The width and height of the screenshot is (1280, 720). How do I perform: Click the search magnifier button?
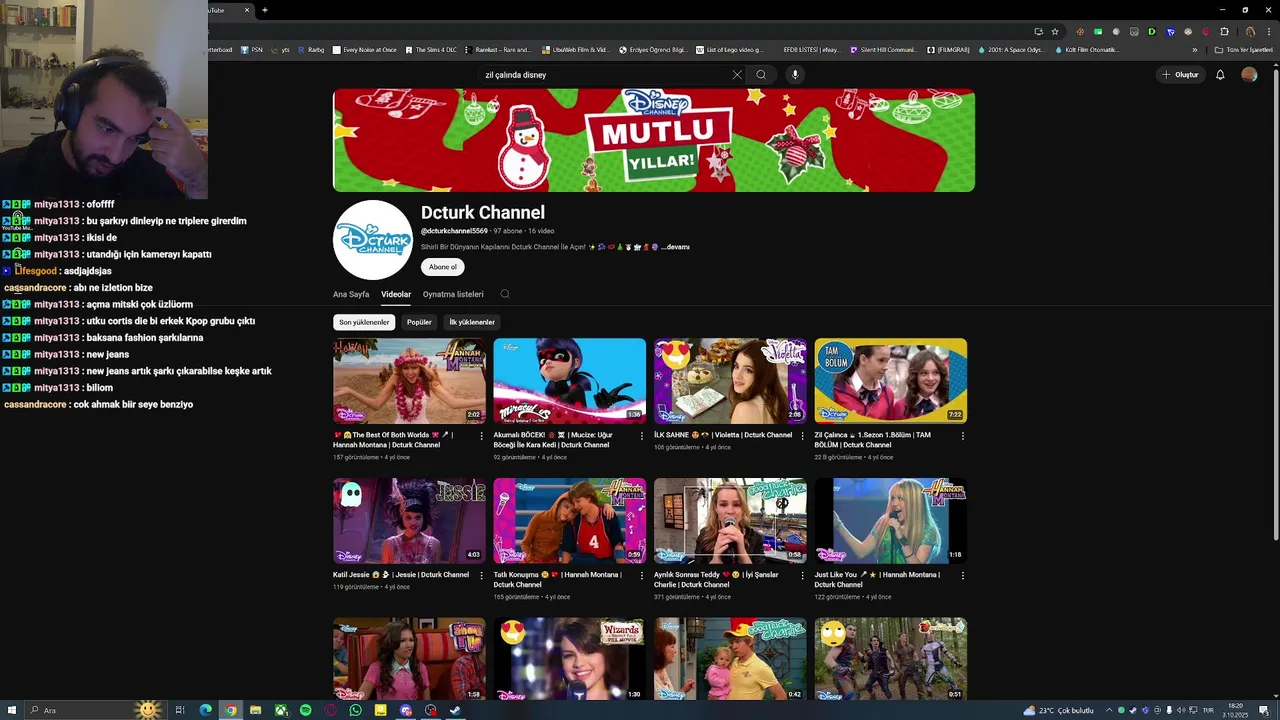click(x=761, y=75)
